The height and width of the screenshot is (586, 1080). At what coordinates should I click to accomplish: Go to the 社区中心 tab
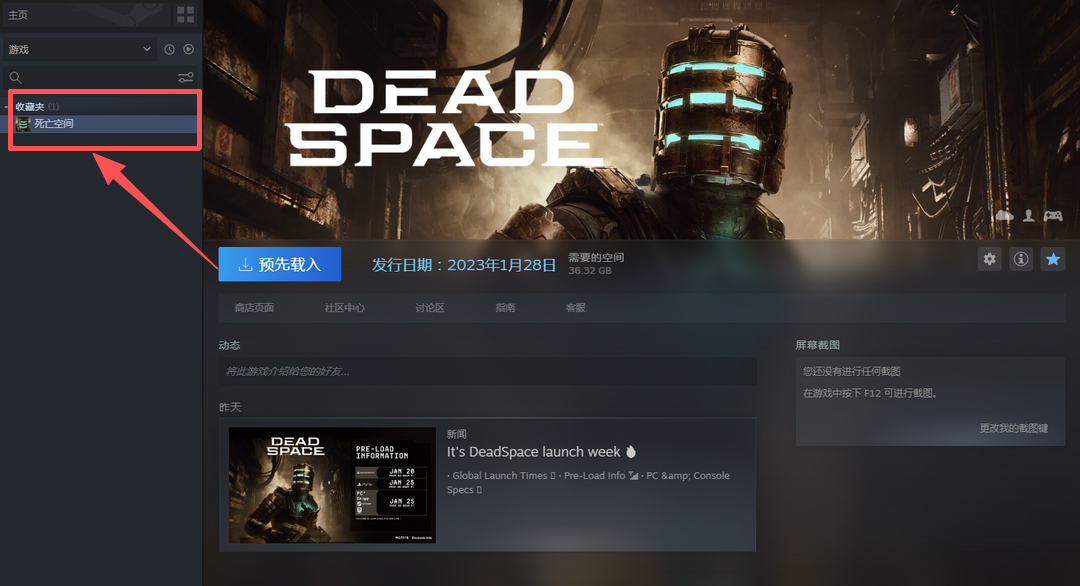(x=344, y=308)
